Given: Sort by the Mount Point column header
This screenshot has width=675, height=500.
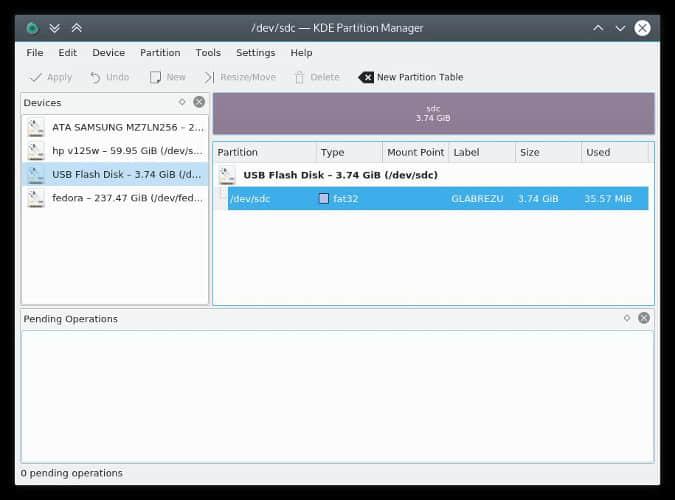Looking at the screenshot, I should pyautogui.click(x=415, y=153).
